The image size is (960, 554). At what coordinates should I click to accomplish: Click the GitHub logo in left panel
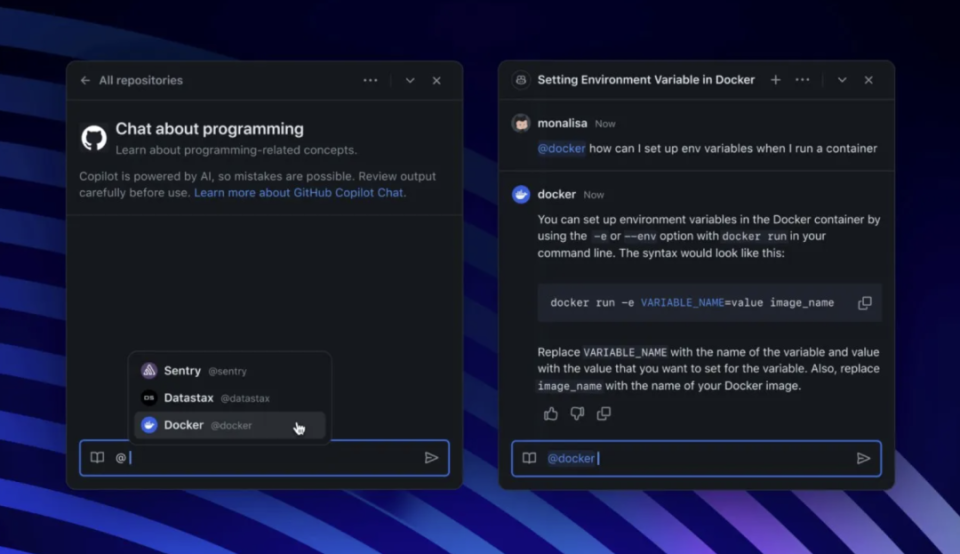pyautogui.click(x=94, y=138)
